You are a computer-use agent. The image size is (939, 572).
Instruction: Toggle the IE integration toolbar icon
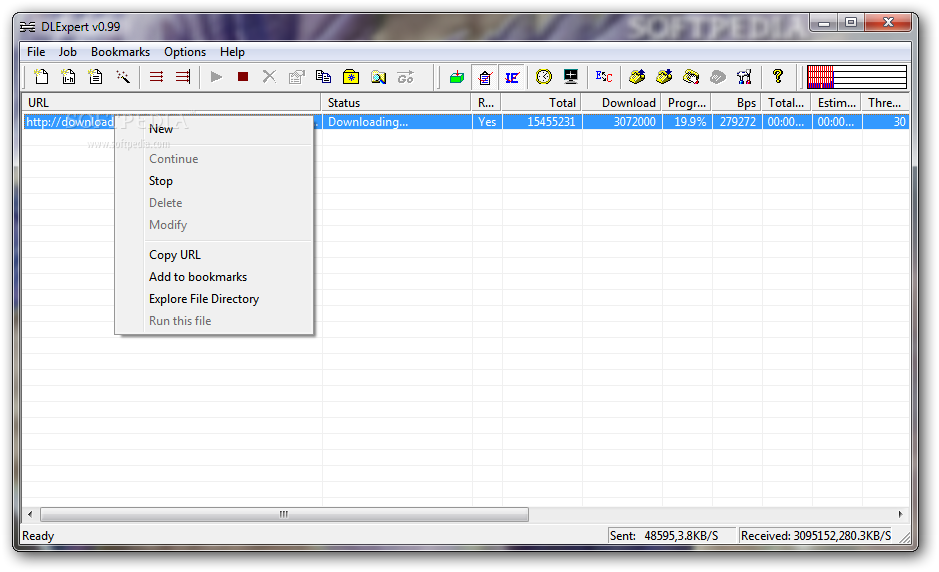point(512,77)
